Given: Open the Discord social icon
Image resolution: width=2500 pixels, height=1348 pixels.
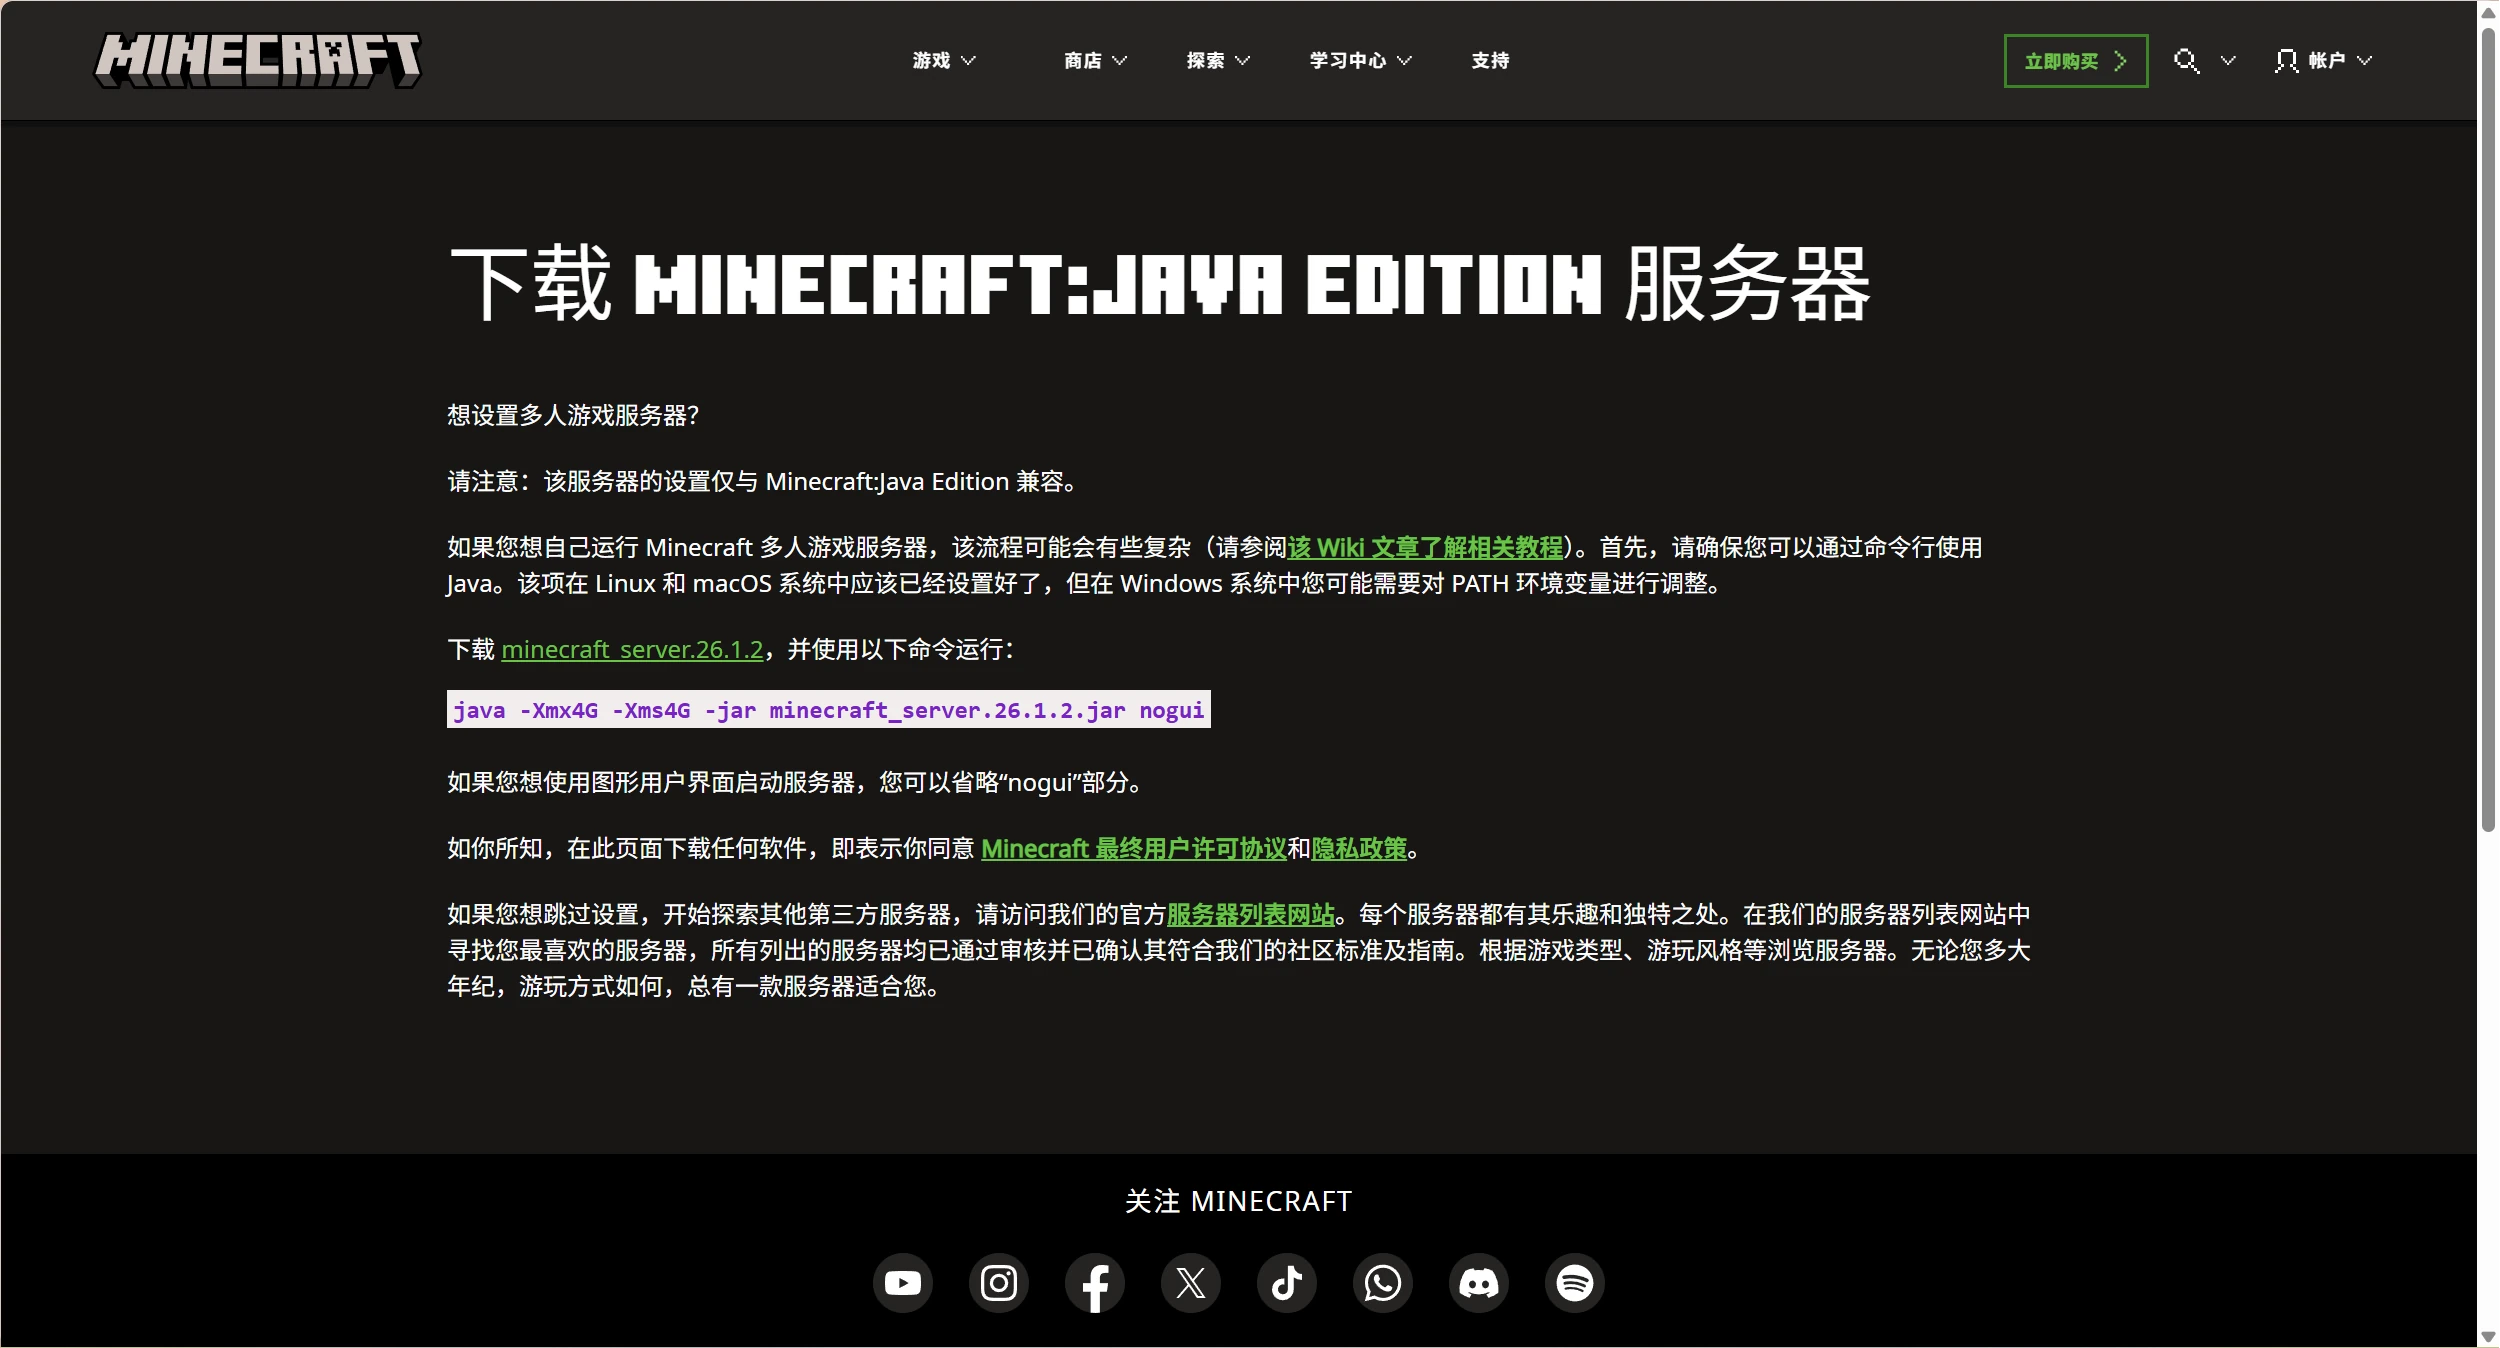Looking at the screenshot, I should pyautogui.click(x=1478, y=1282).
